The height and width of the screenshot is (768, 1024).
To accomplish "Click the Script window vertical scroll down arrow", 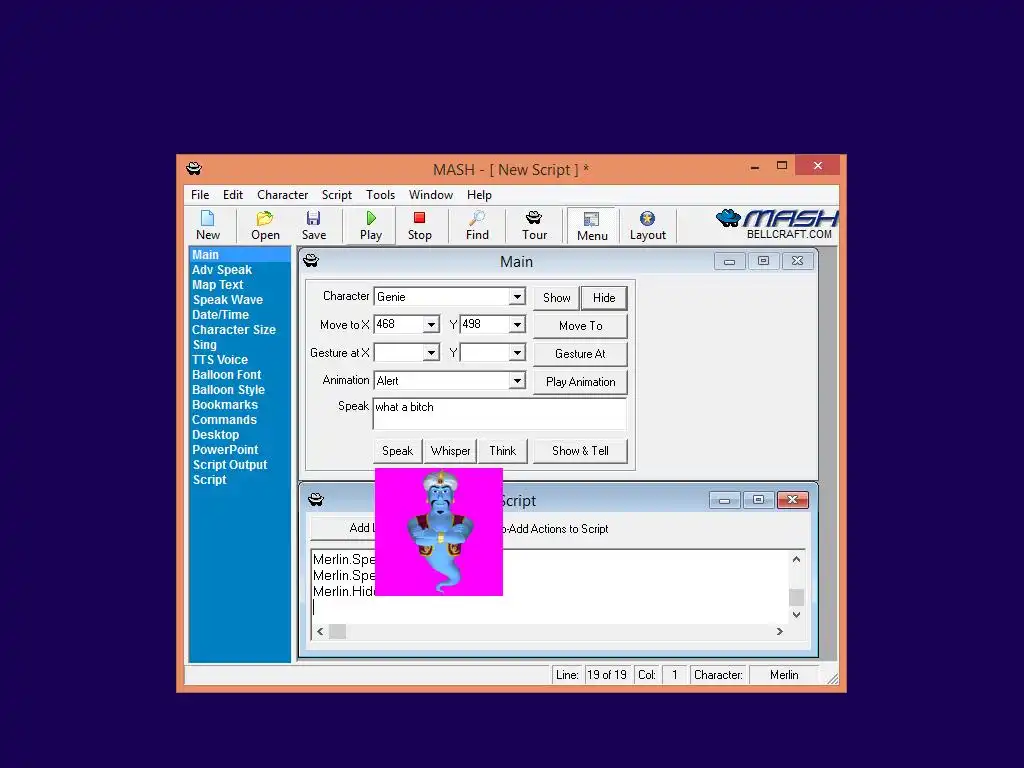I will [x=796, y=615].
